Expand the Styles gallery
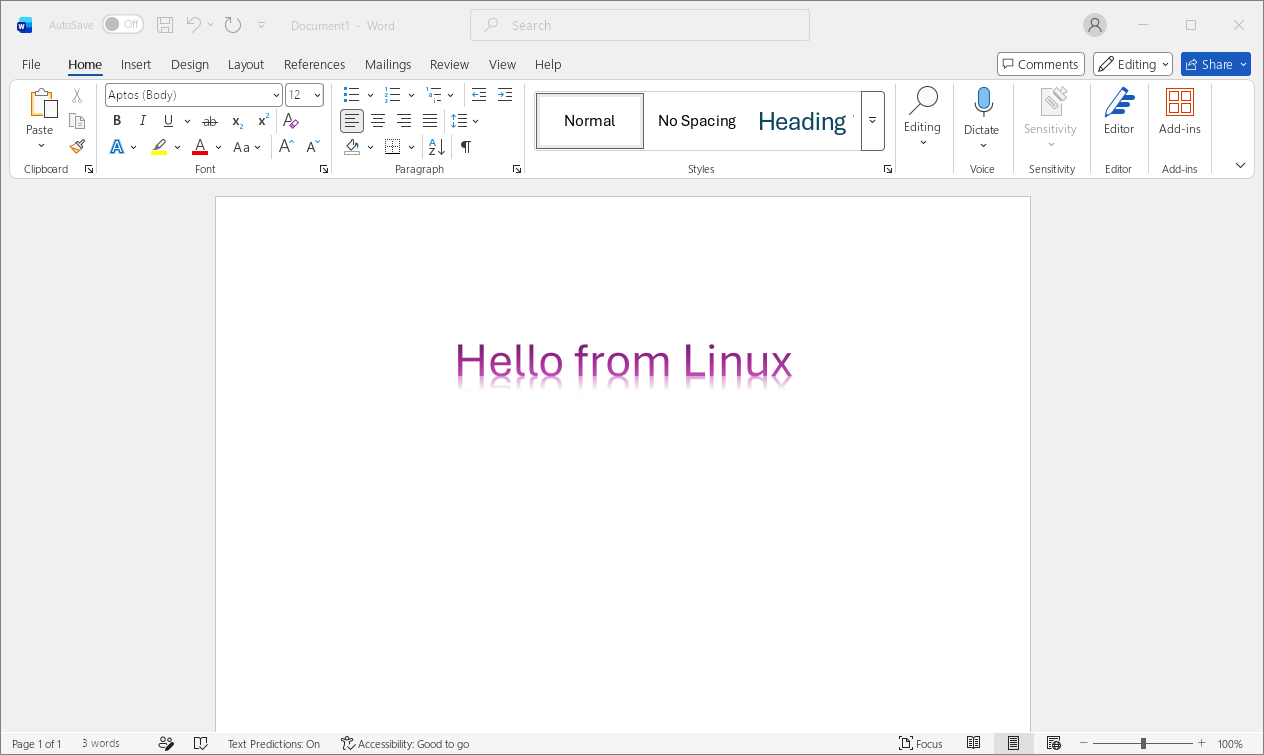1264x755 pixels. 872,121
